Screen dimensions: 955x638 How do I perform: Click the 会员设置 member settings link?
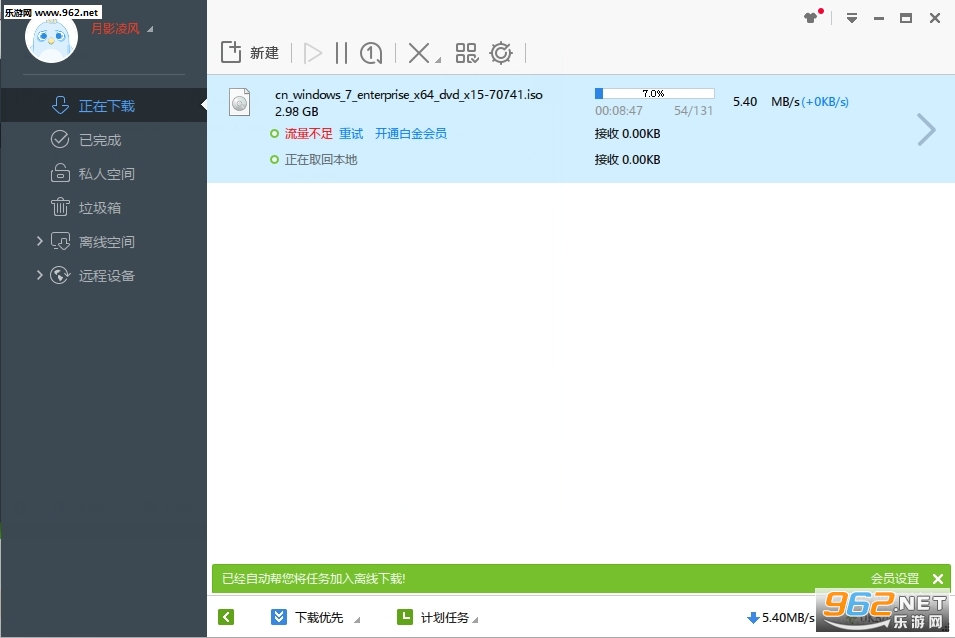[x=895, y=578]
